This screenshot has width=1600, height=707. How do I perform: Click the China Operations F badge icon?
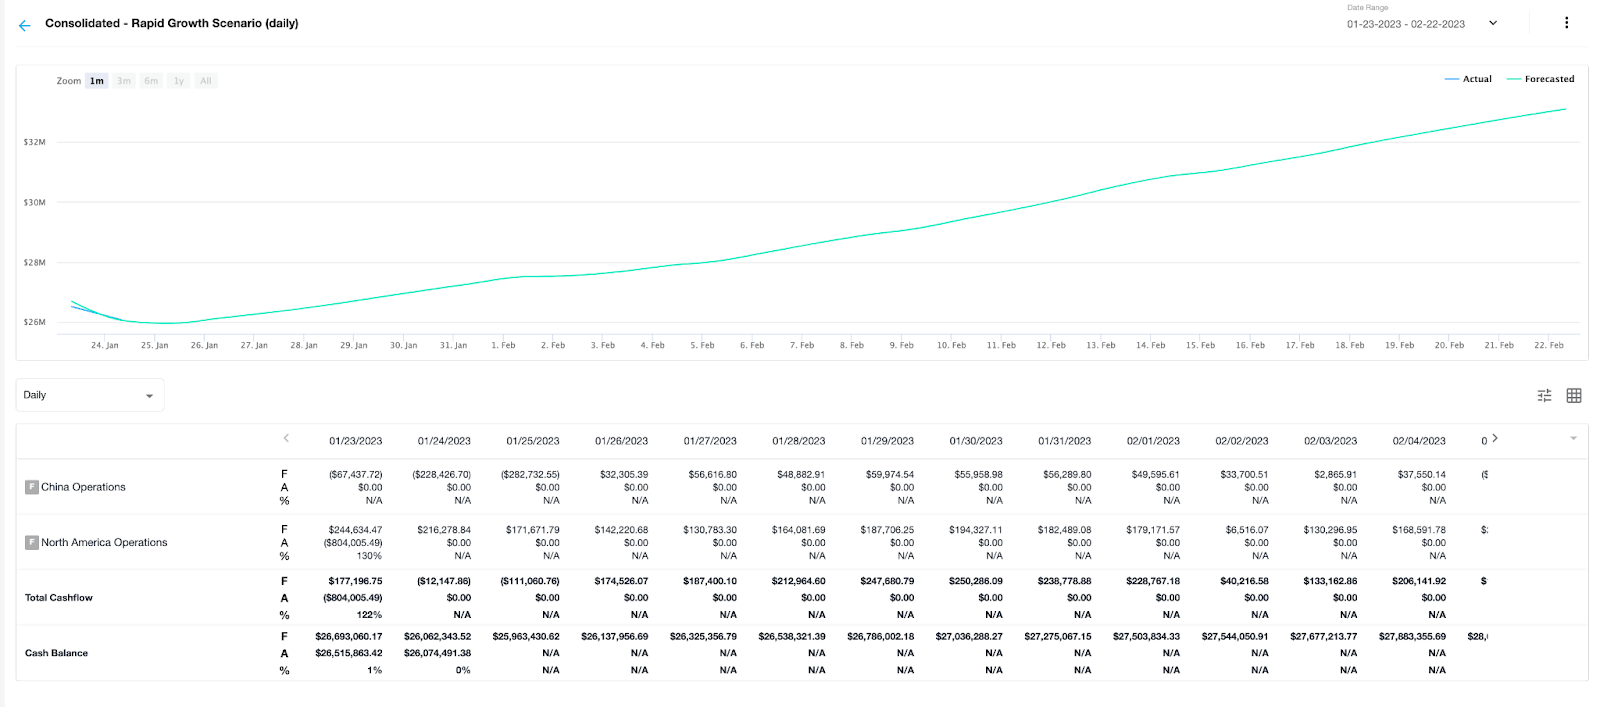coord(32,488)
